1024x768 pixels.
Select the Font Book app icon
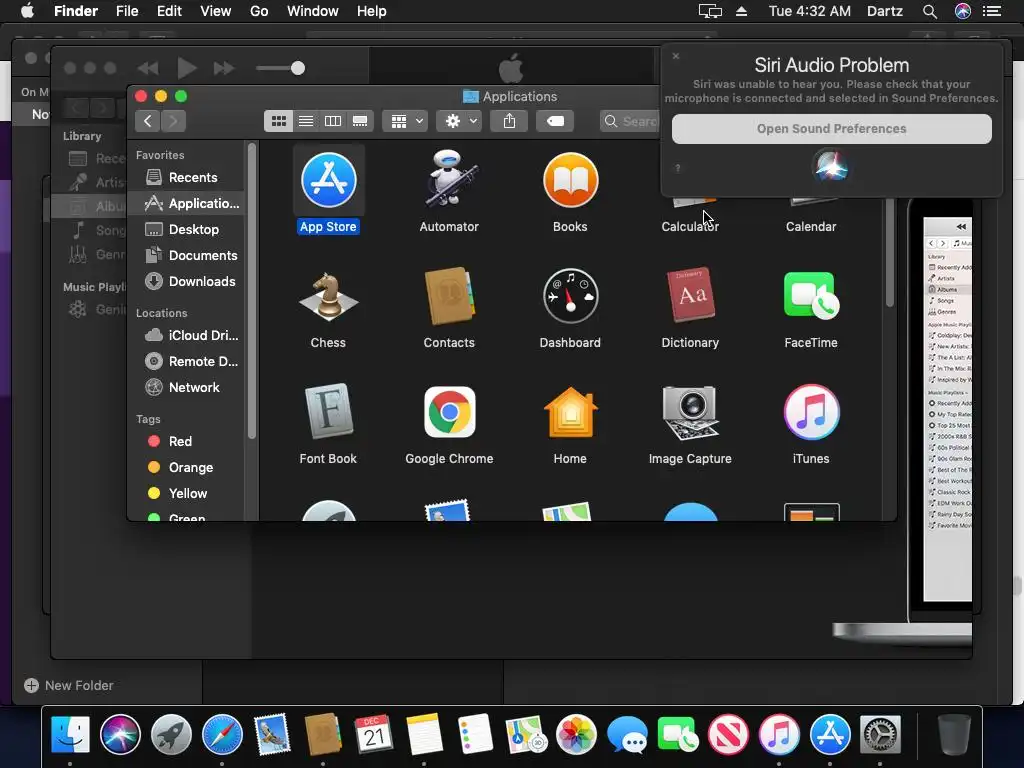(x=328, y=411)
